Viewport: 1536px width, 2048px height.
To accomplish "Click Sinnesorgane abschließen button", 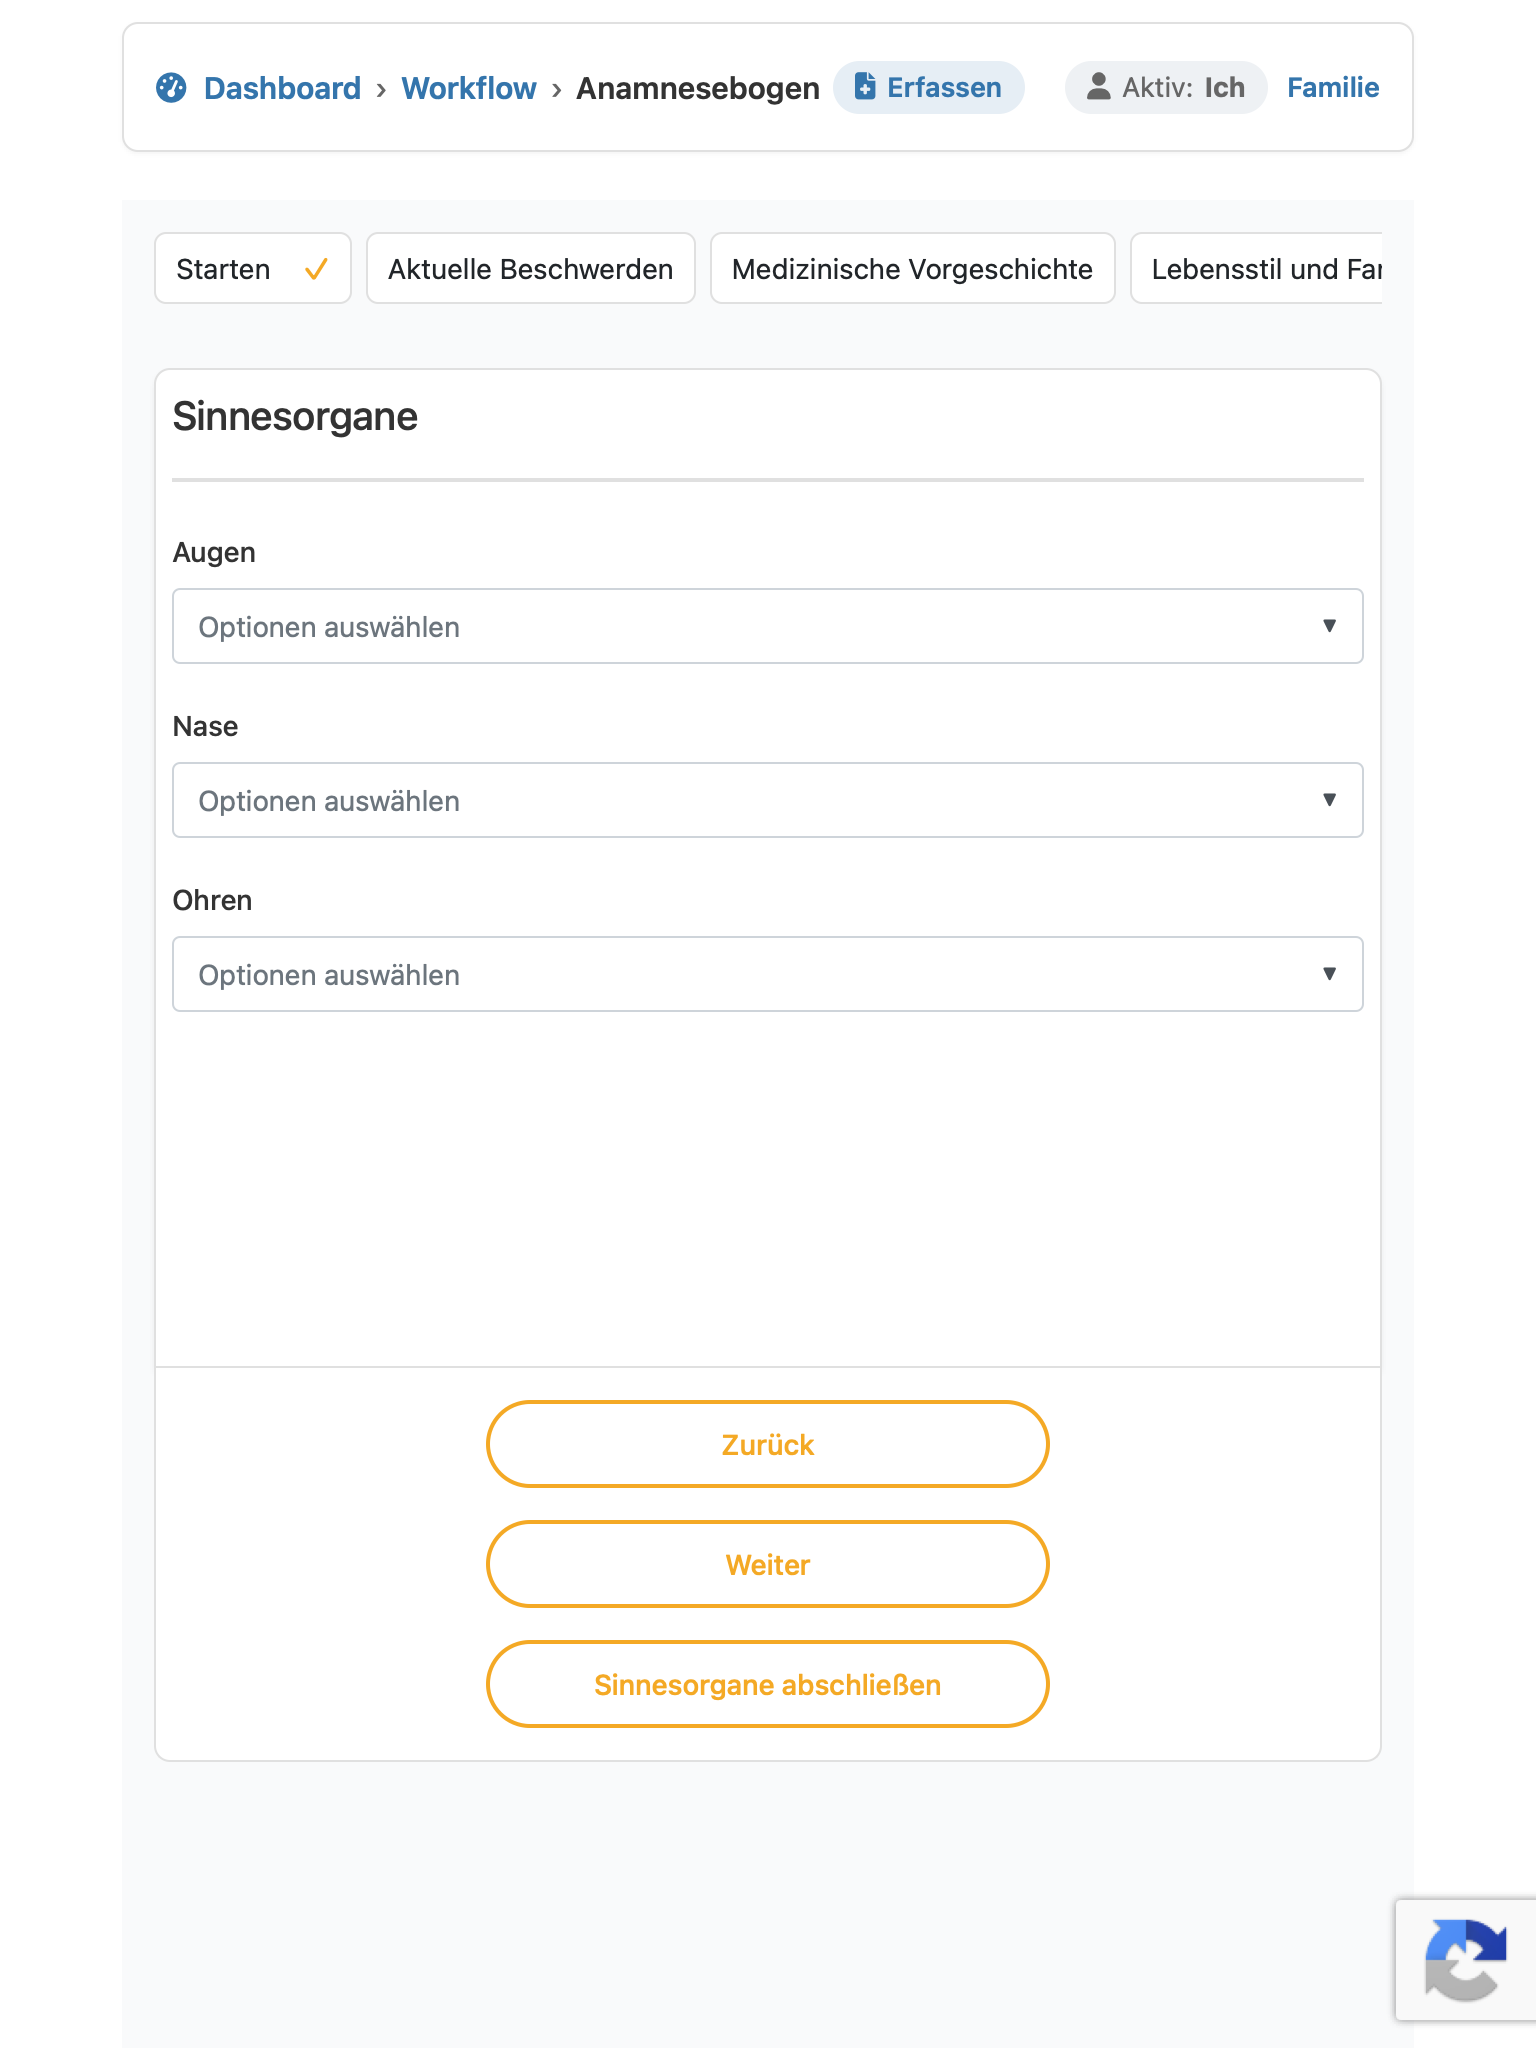I will click(x=768, y=1684).
